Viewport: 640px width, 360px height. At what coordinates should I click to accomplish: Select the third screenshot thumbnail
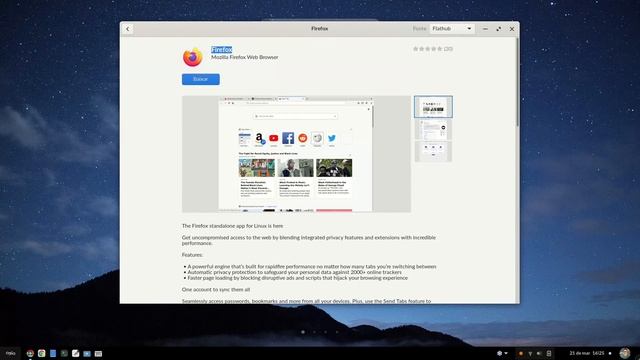tap(433, 151)
